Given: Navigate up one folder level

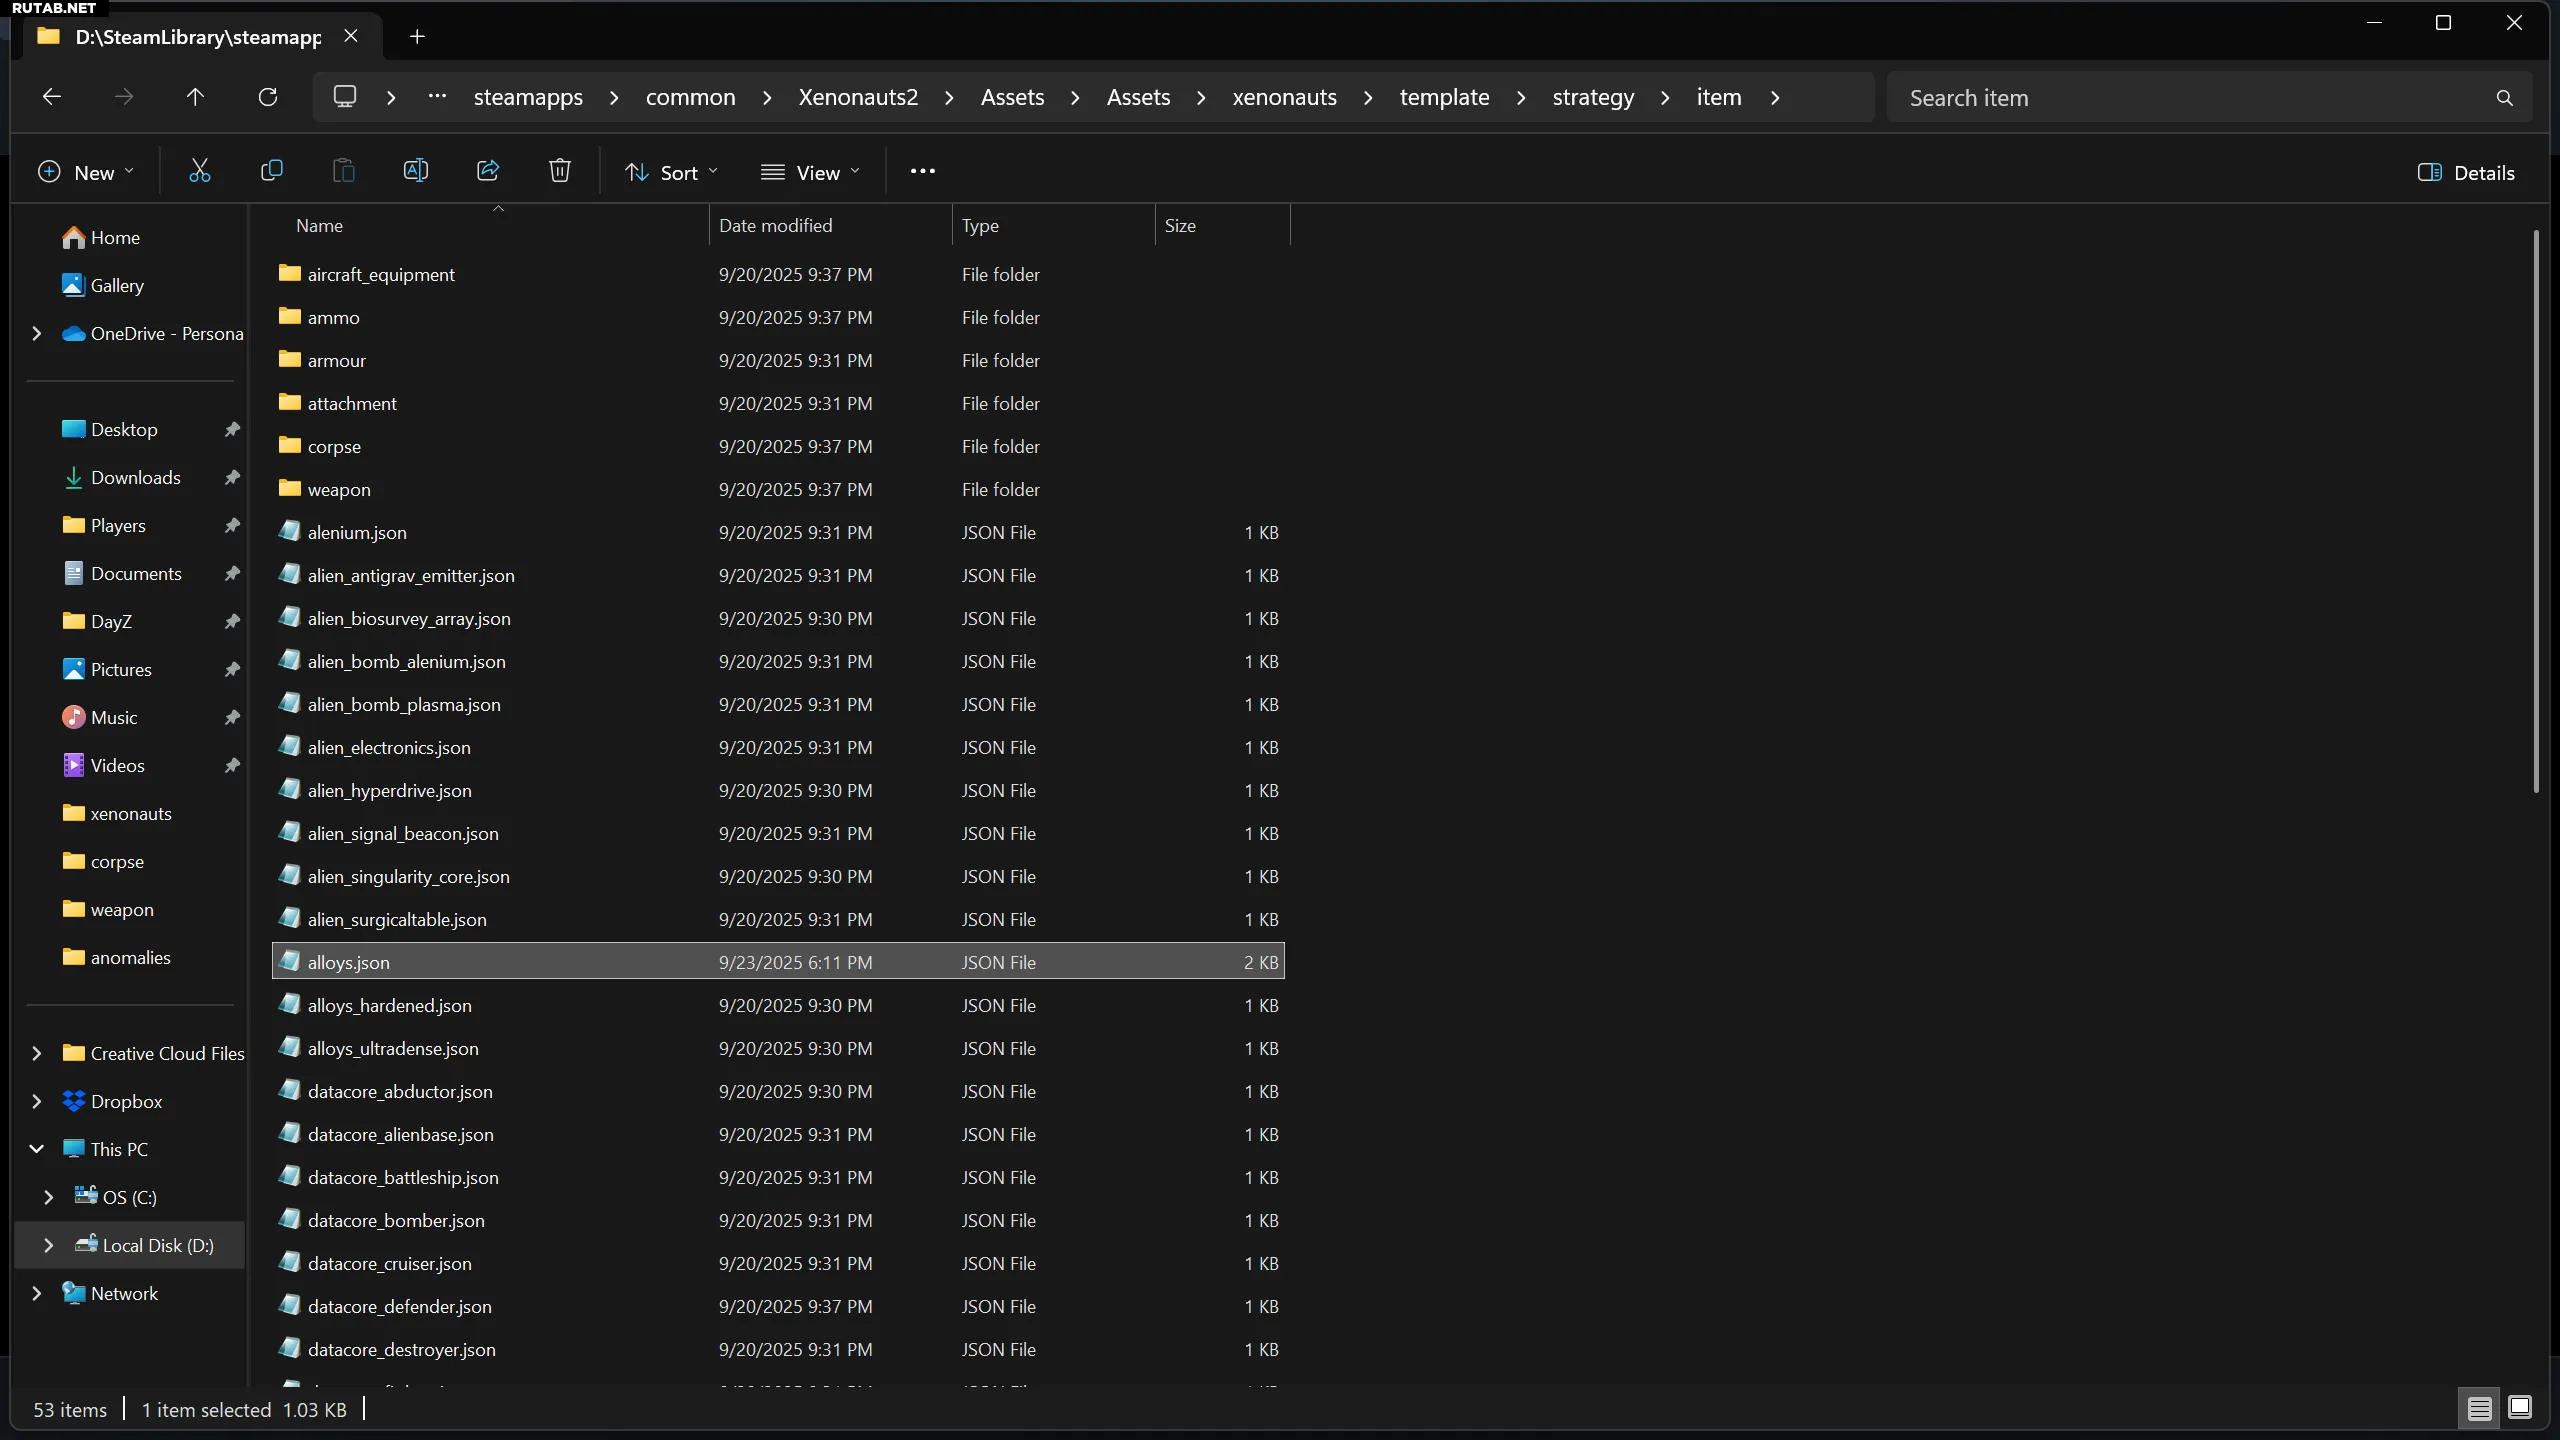Looking at the screenshot, I should [x=195, y=97].
